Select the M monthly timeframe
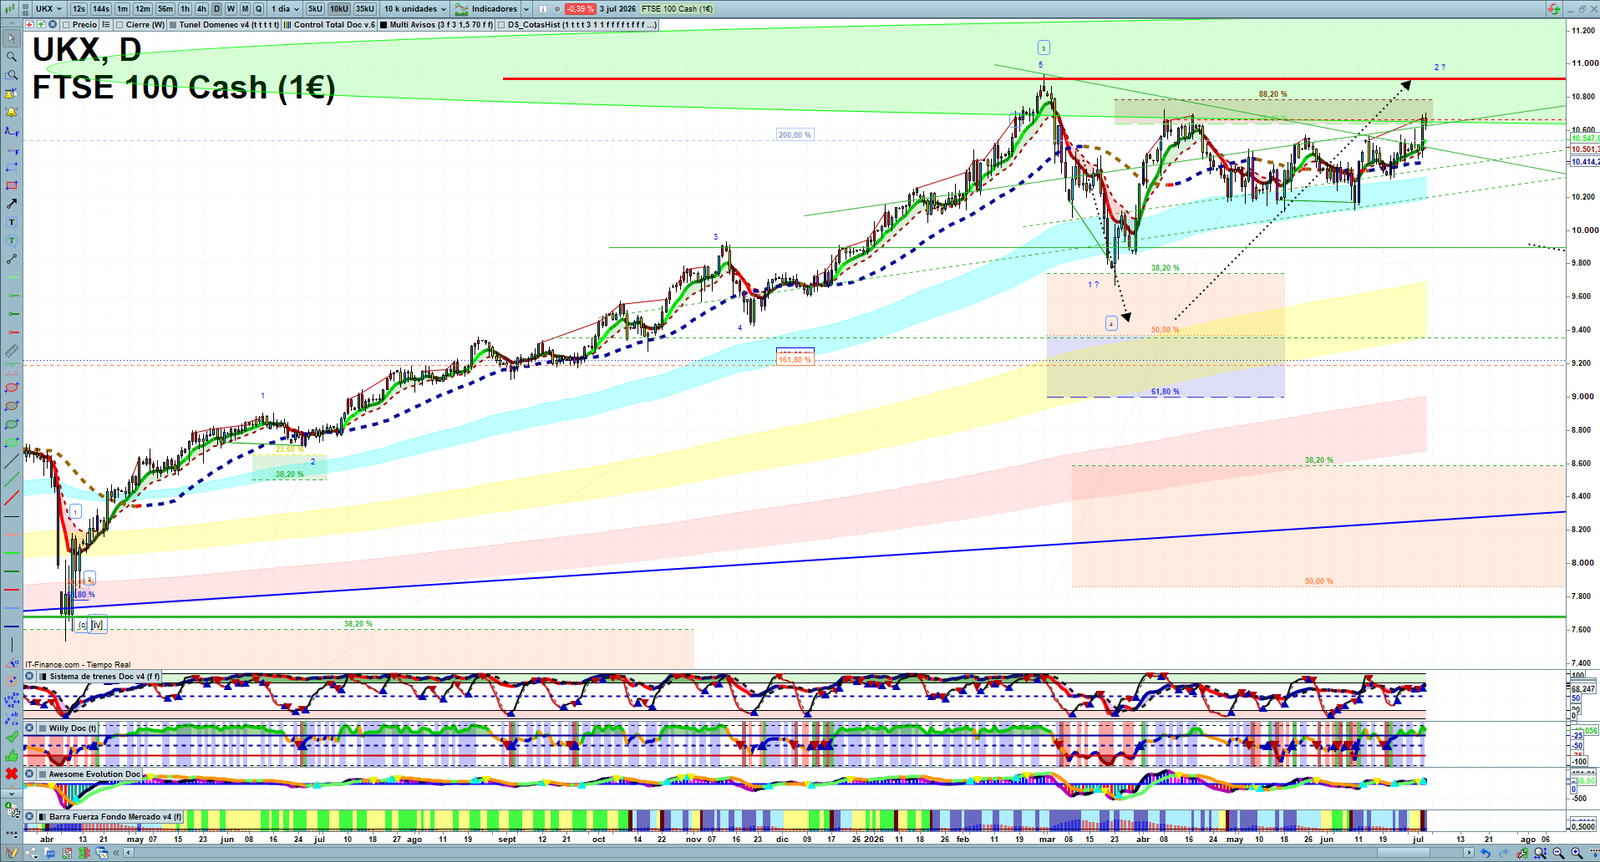1600x862 pixels. 245,9
